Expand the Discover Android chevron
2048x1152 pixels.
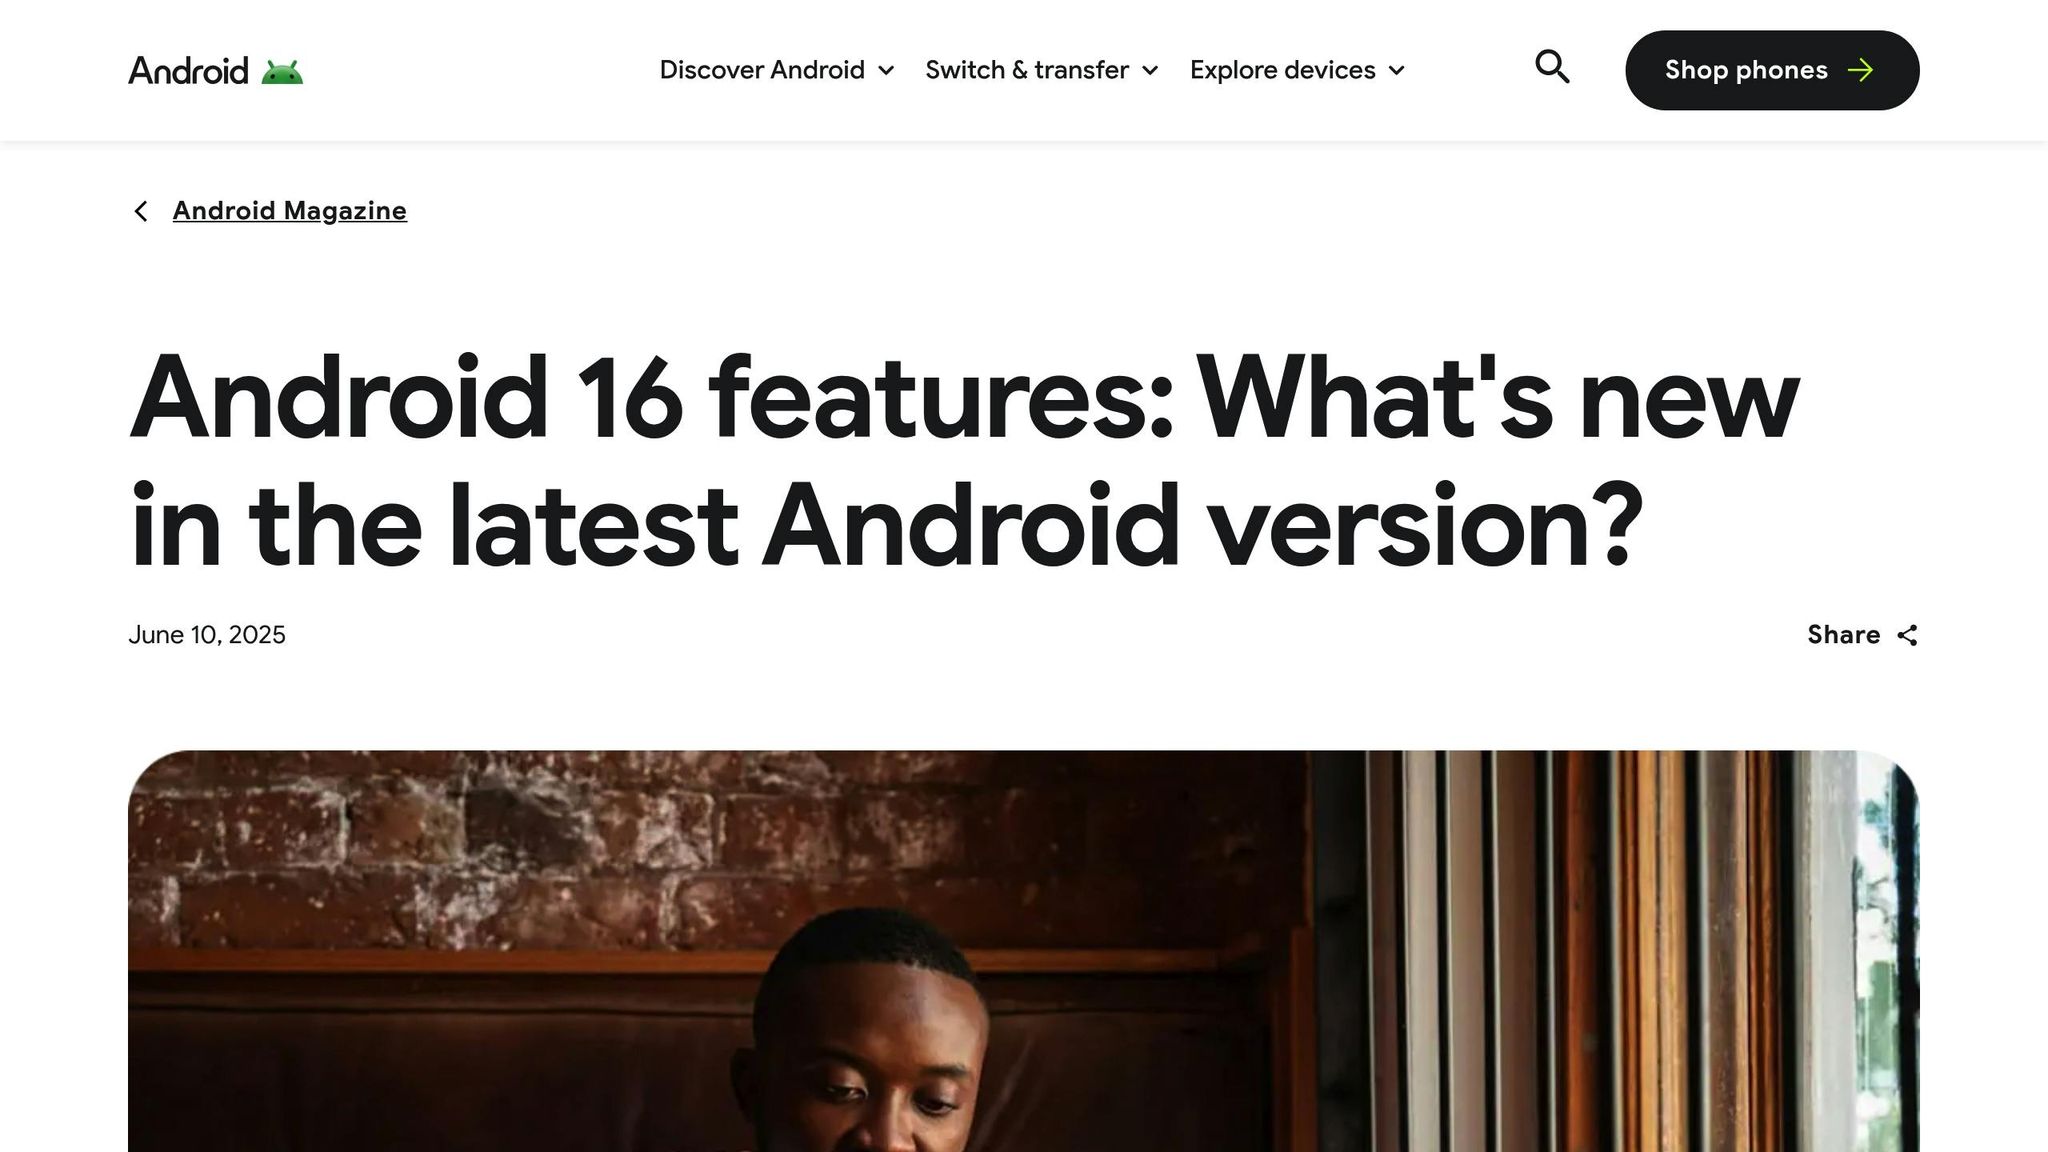[x=886, y=71]
